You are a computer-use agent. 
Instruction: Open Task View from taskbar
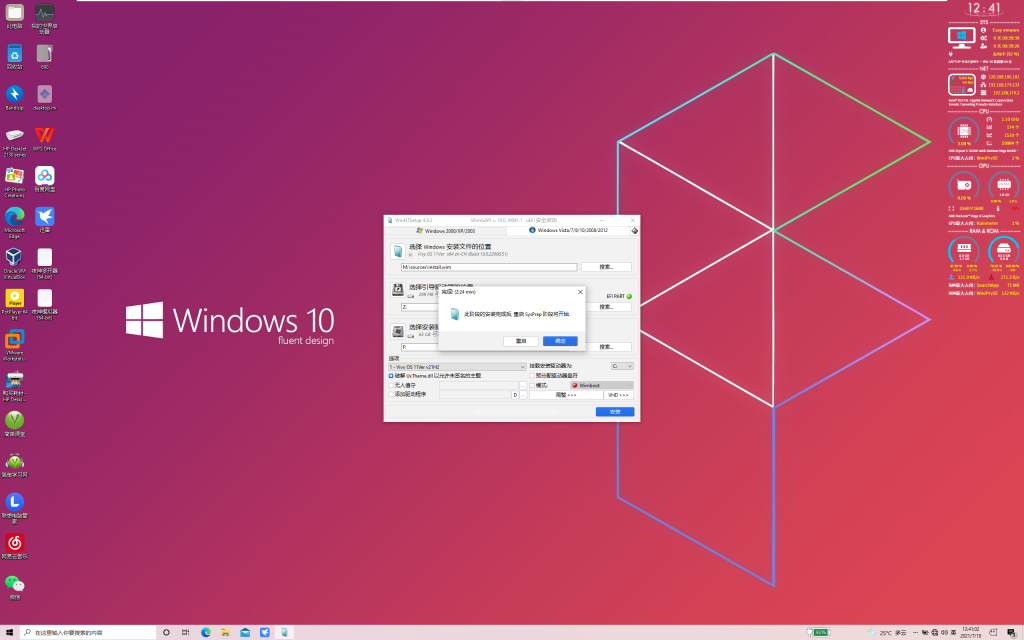tap(185, 632)
